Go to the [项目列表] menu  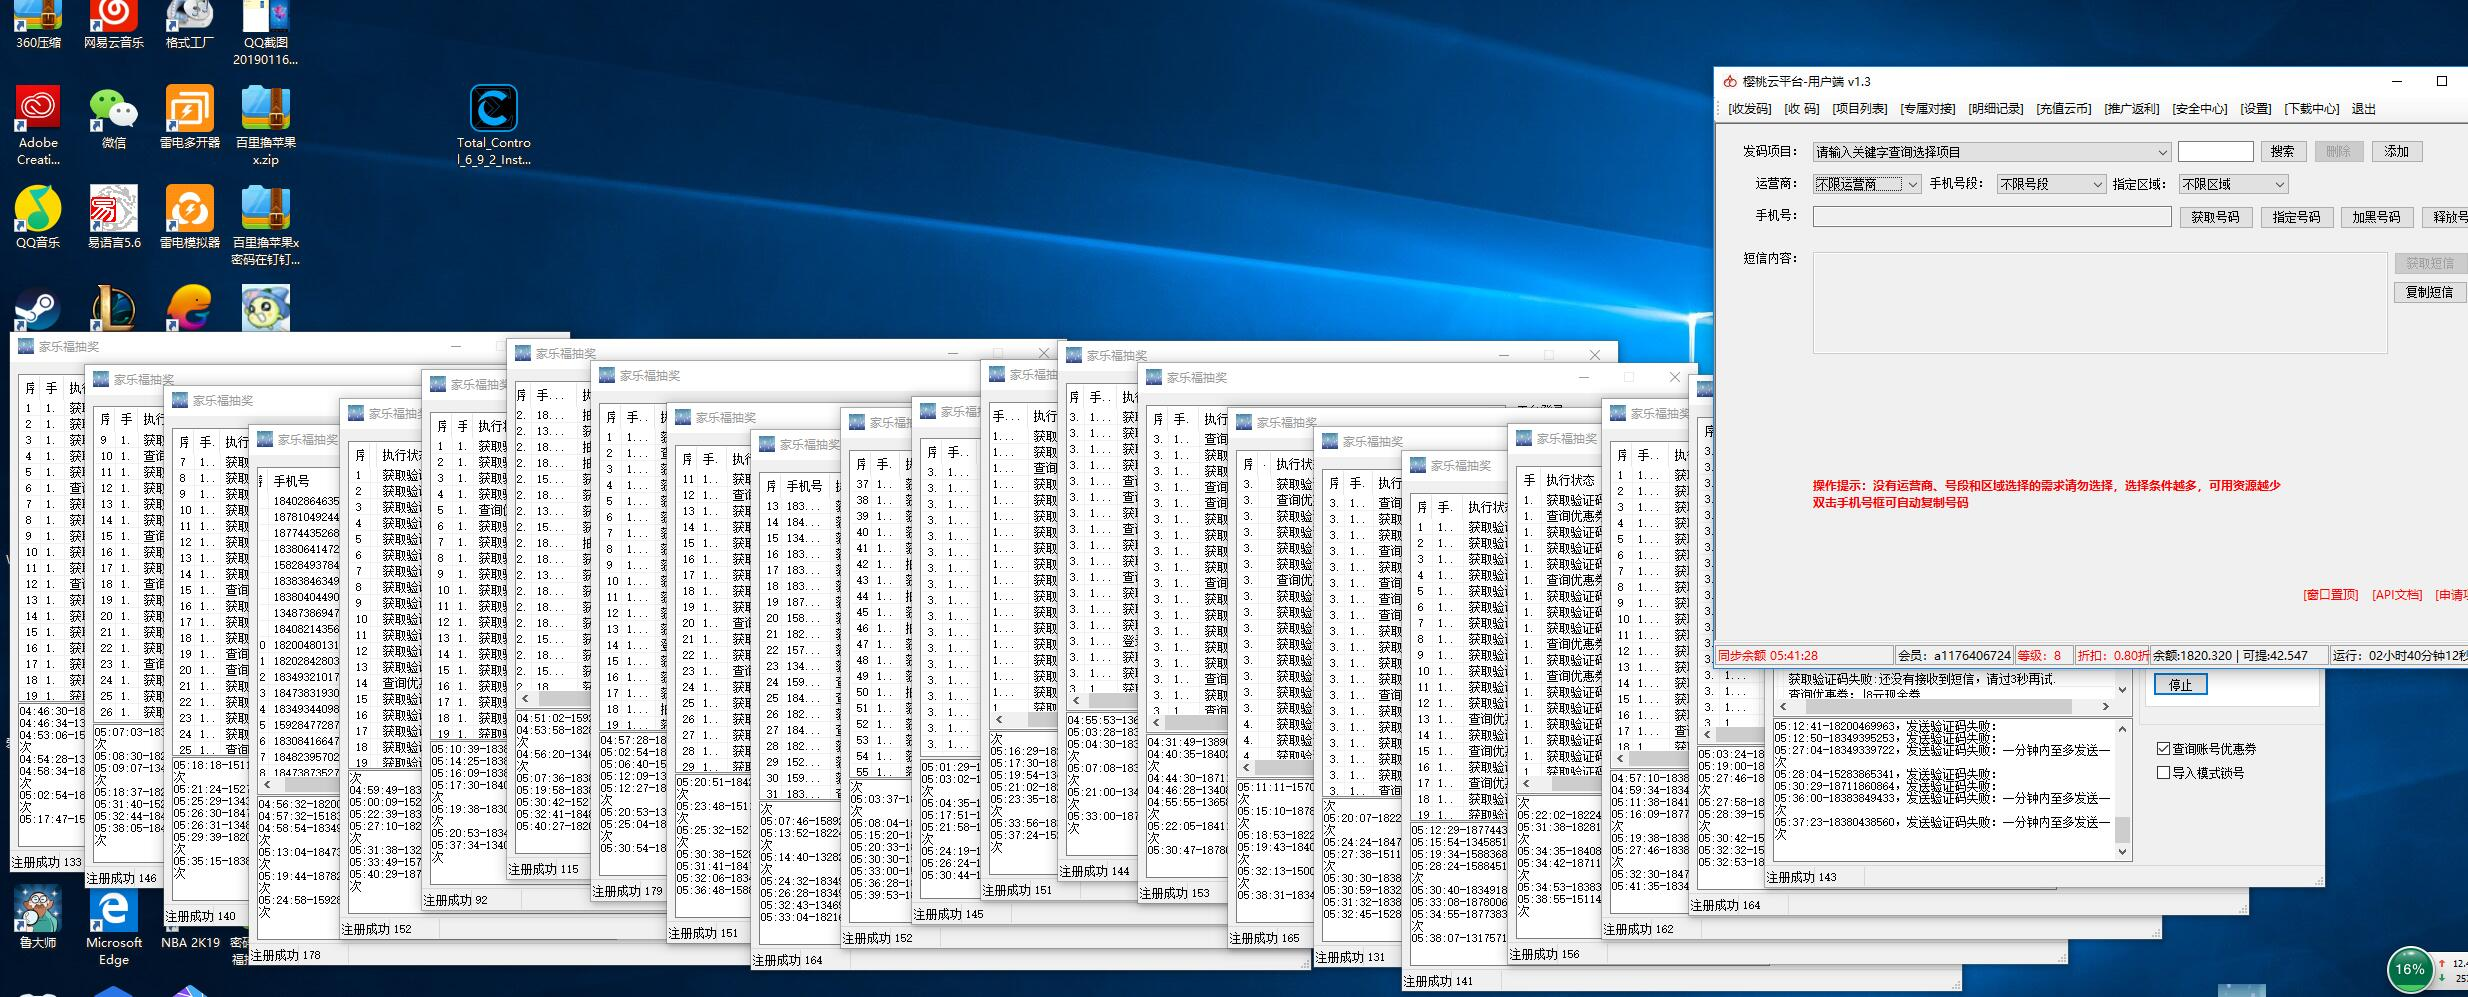[x=1860, y=109]
